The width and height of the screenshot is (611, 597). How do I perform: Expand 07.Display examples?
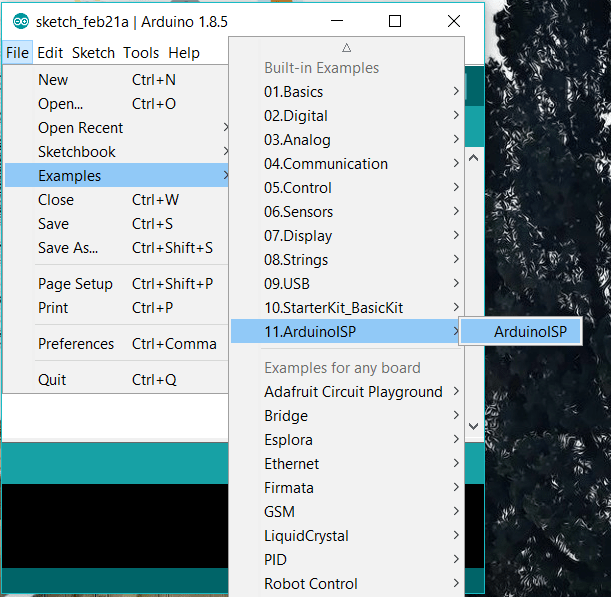tap(346, 236)
